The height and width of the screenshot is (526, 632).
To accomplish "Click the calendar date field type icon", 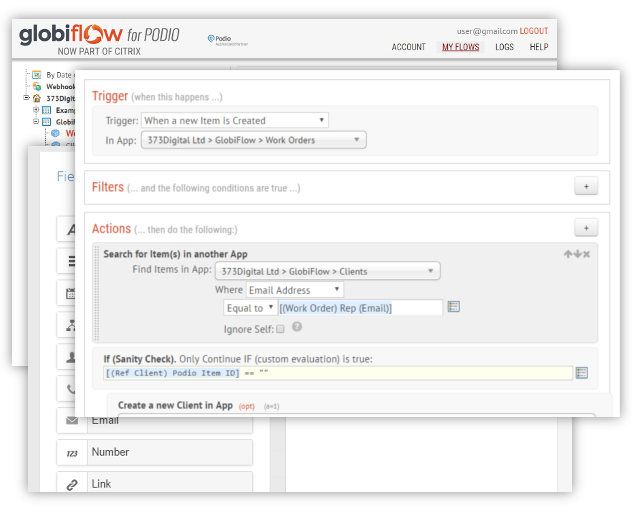I will tap(71, 293).
